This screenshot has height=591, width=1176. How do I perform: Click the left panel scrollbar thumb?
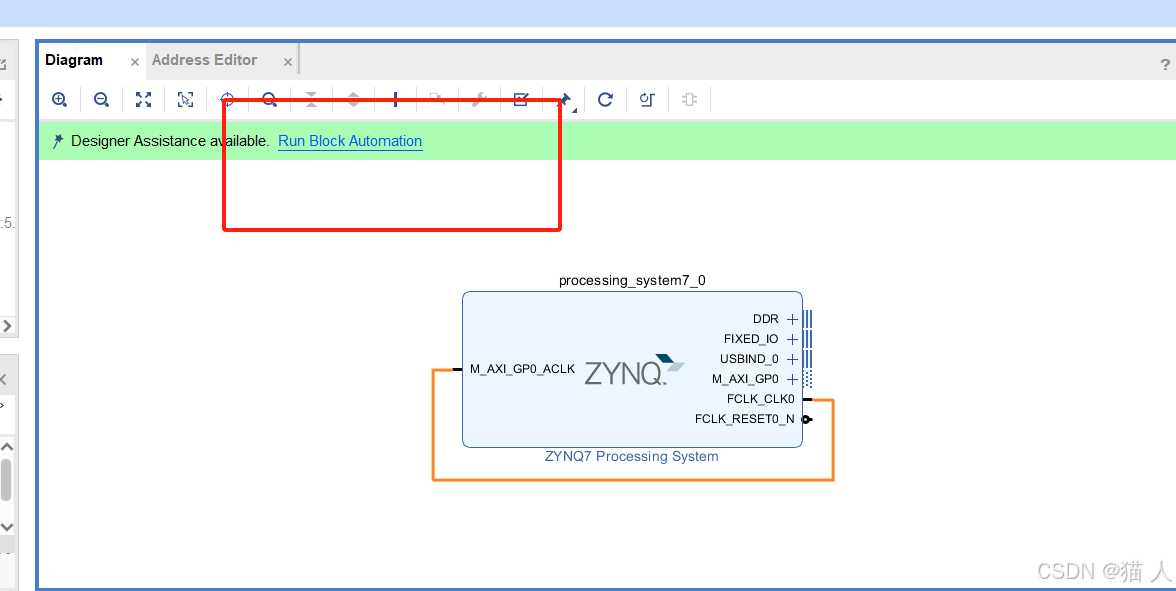(6, 479)
